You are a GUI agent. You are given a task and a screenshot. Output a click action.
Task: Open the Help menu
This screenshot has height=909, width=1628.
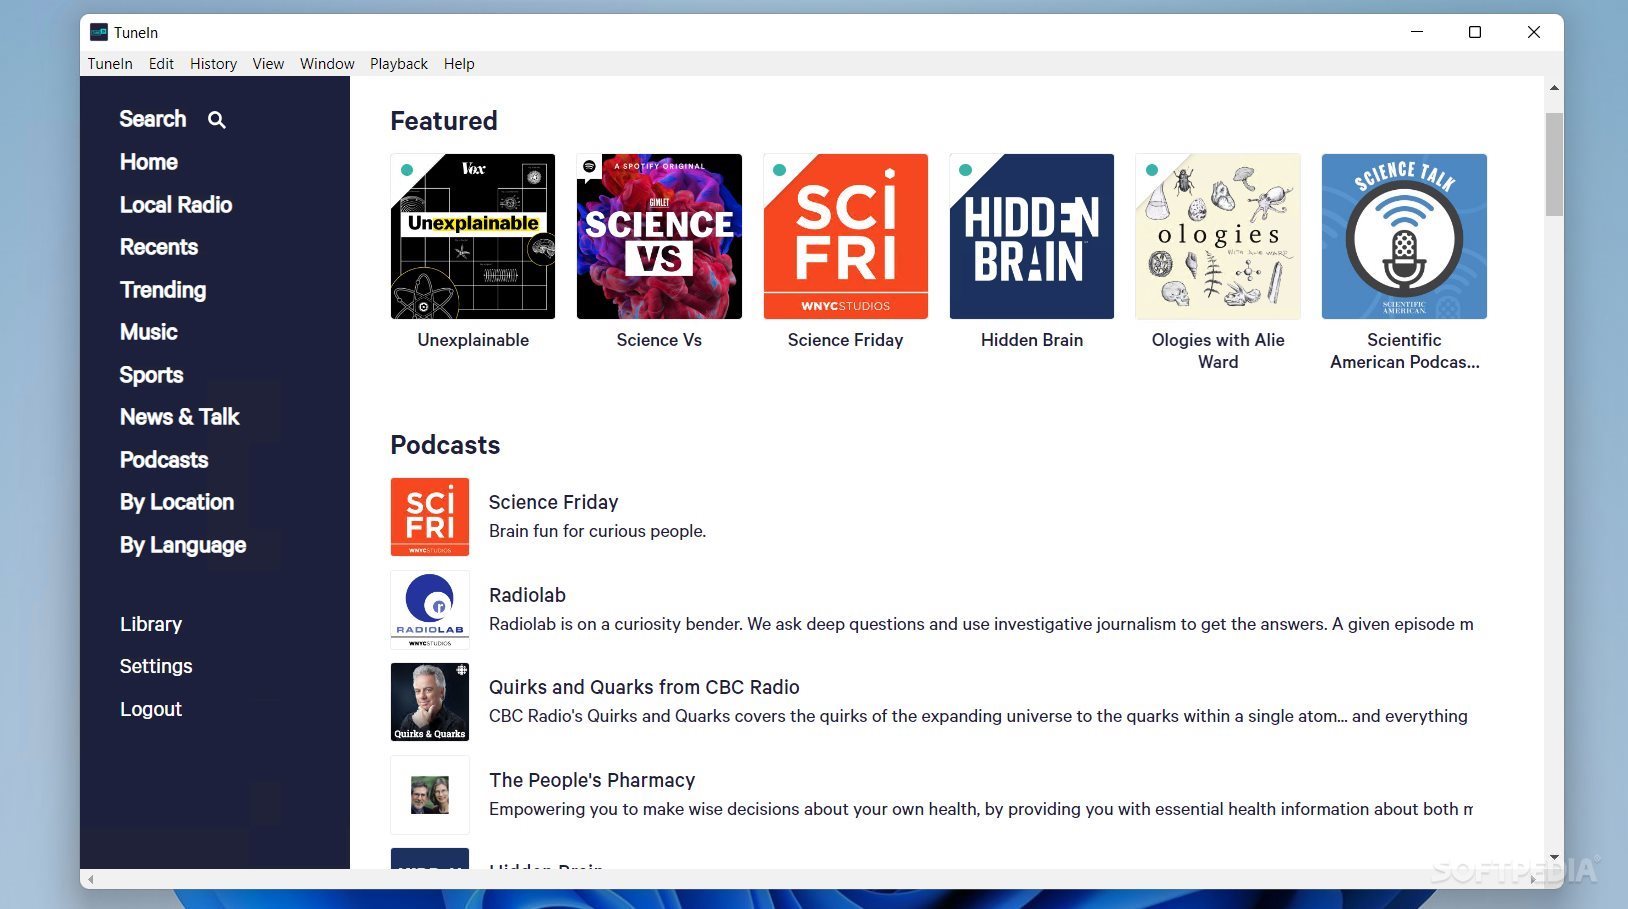tap(459, 64)
